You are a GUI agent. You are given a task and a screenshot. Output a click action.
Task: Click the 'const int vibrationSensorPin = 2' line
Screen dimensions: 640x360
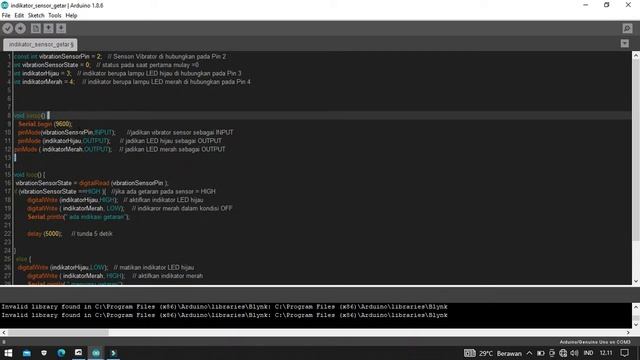tap(58, 56)
